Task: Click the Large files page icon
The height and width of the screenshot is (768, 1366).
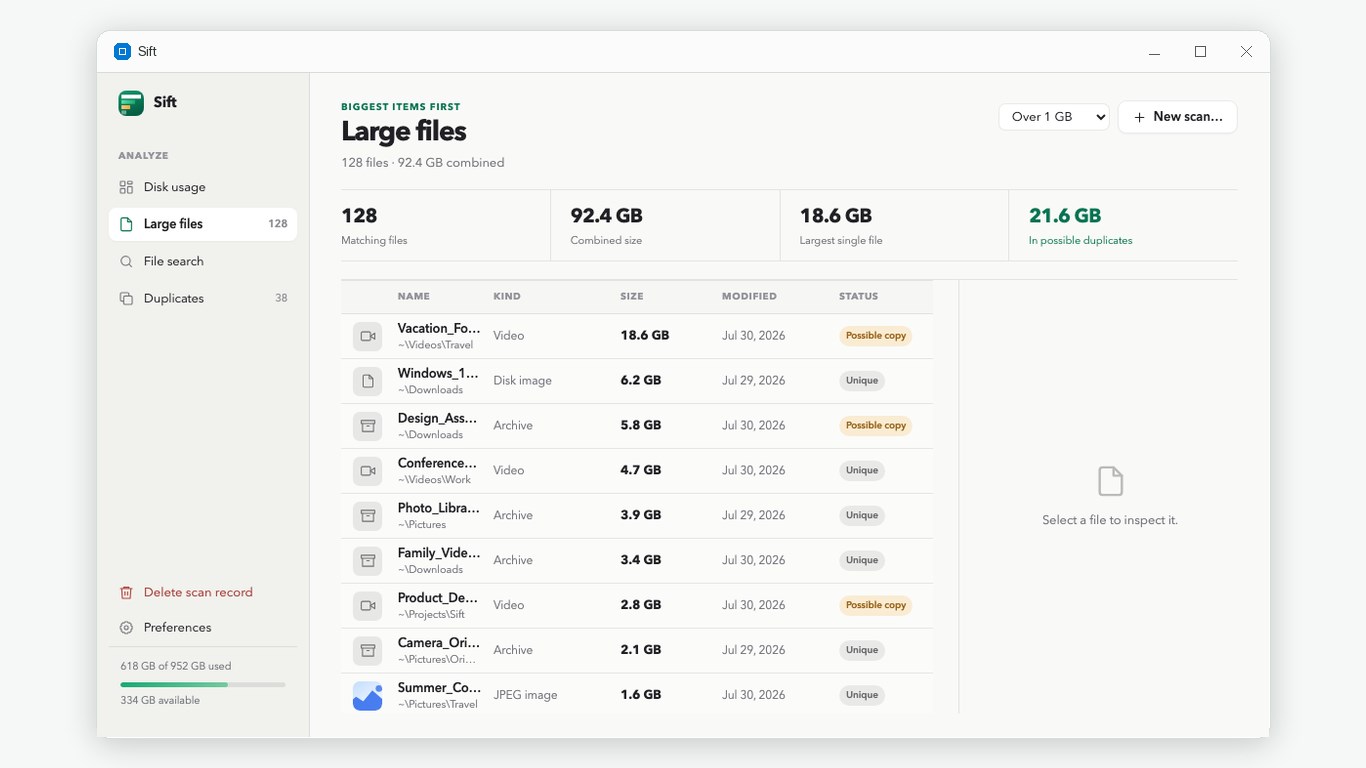Action: click(x=126, y=224)
